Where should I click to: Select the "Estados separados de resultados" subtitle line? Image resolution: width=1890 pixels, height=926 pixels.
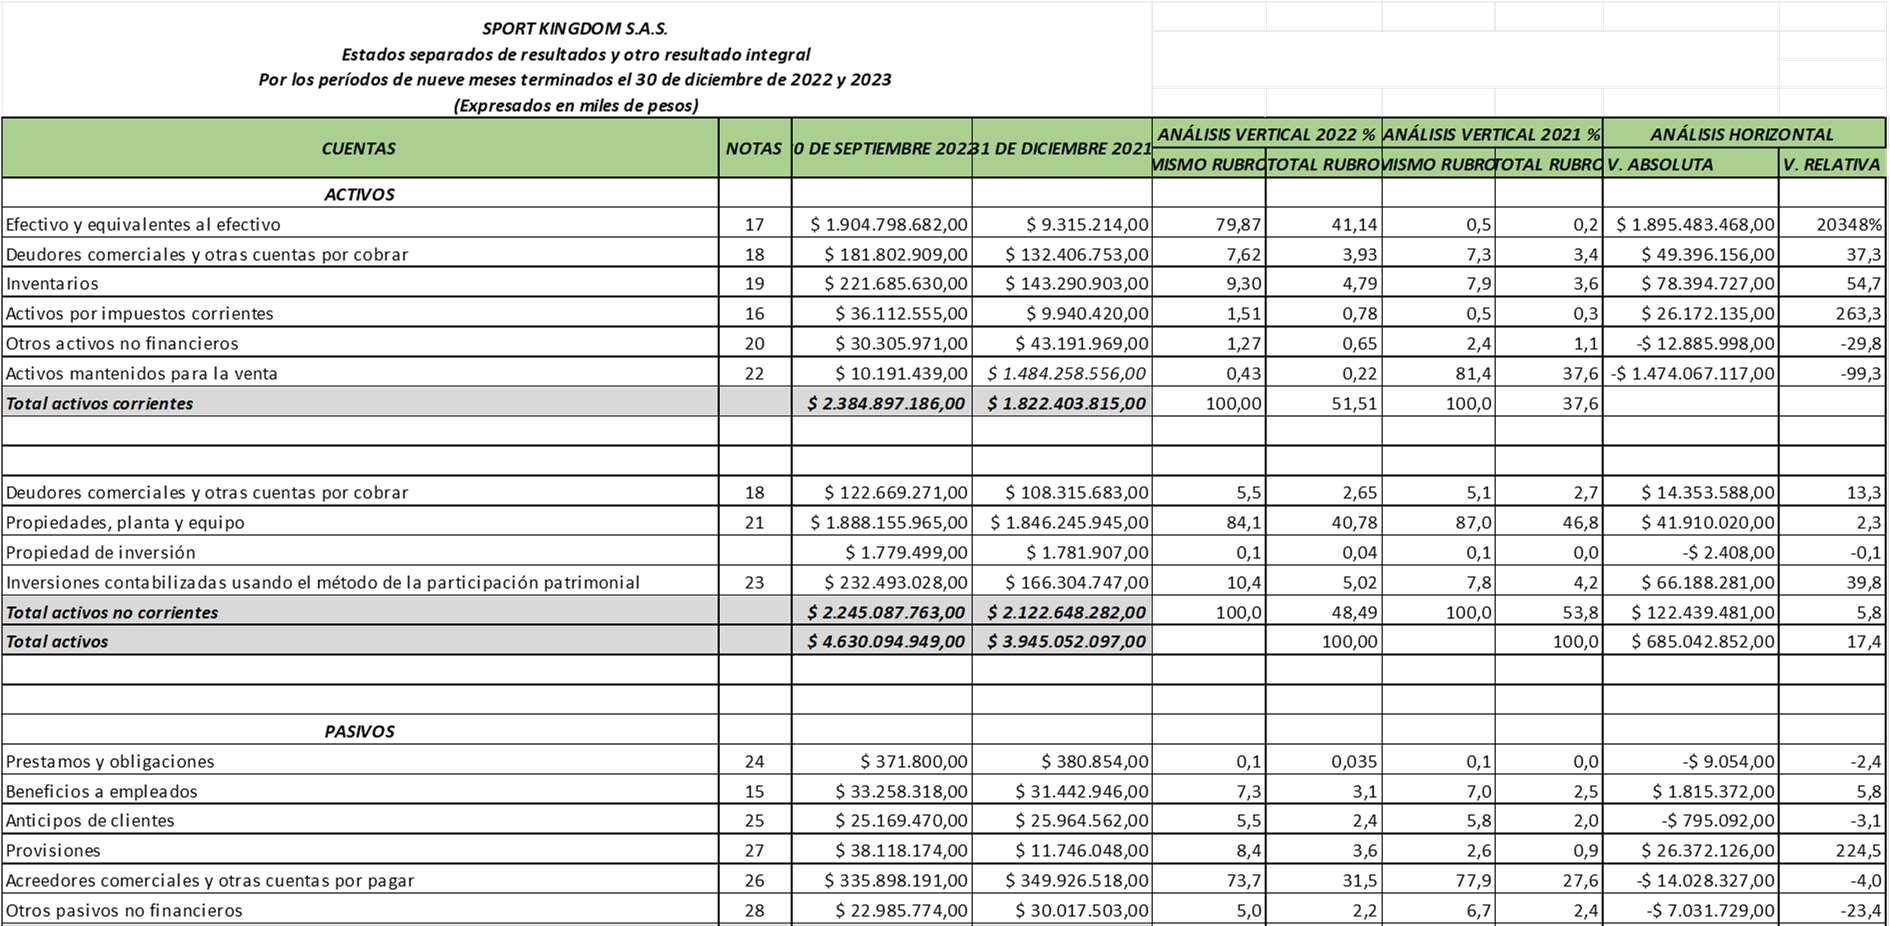coord(575,54)
